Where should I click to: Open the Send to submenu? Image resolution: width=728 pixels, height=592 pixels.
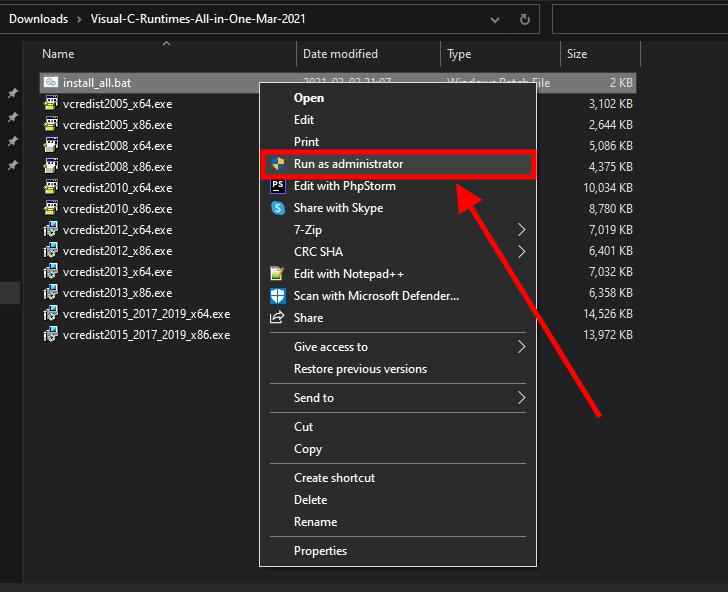click(521, 398)
